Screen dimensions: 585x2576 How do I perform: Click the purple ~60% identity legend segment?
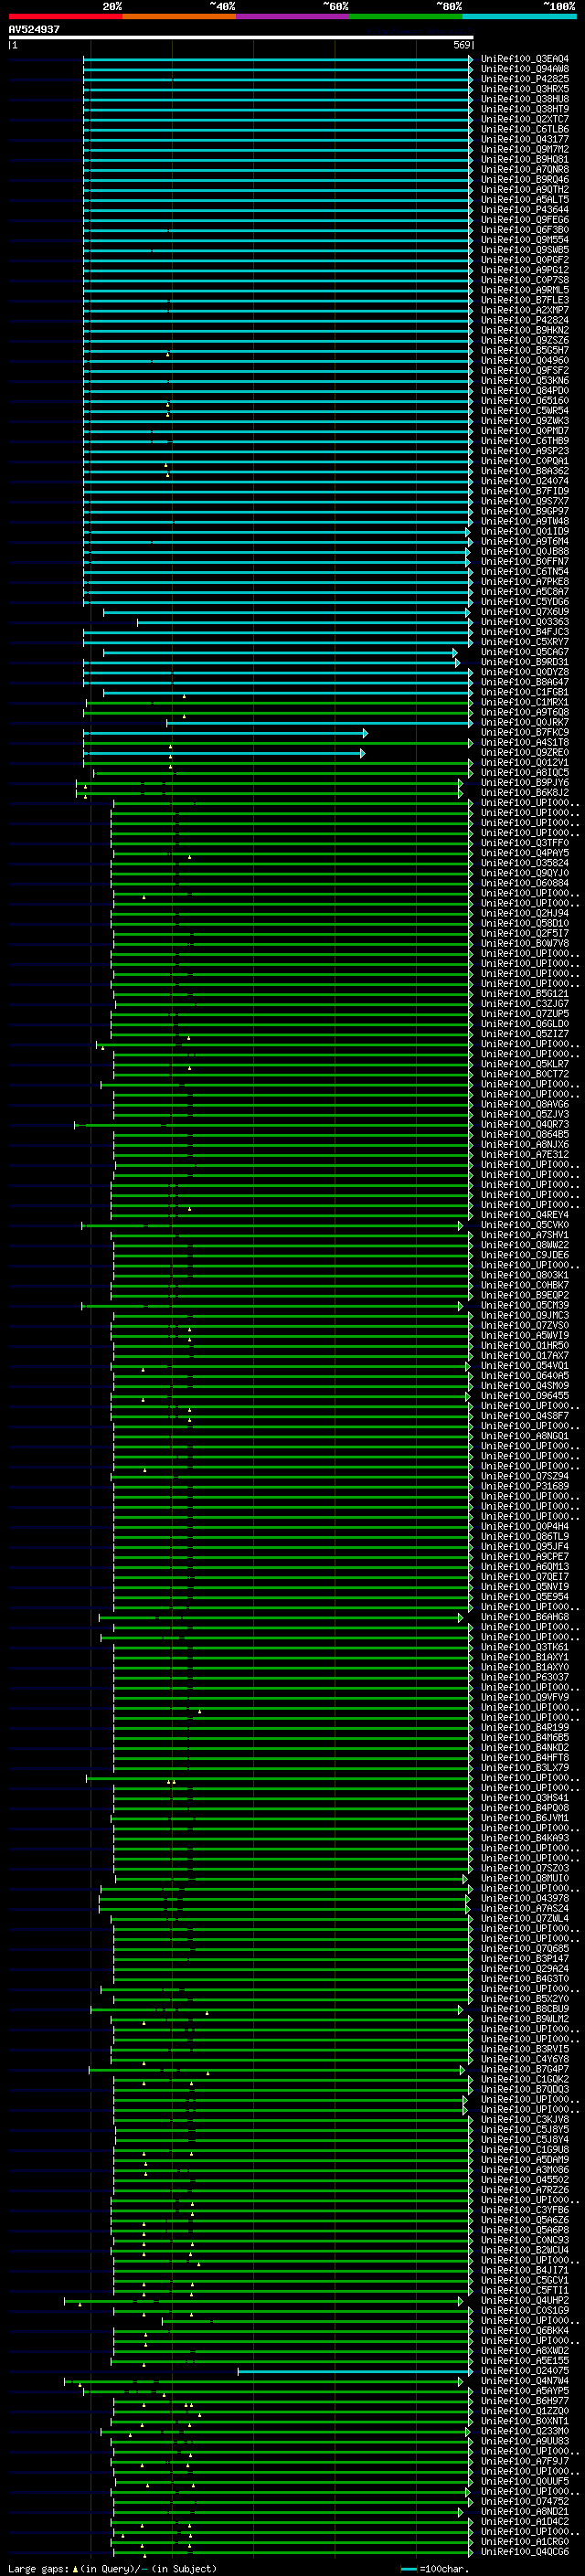[x=293, y=16]
